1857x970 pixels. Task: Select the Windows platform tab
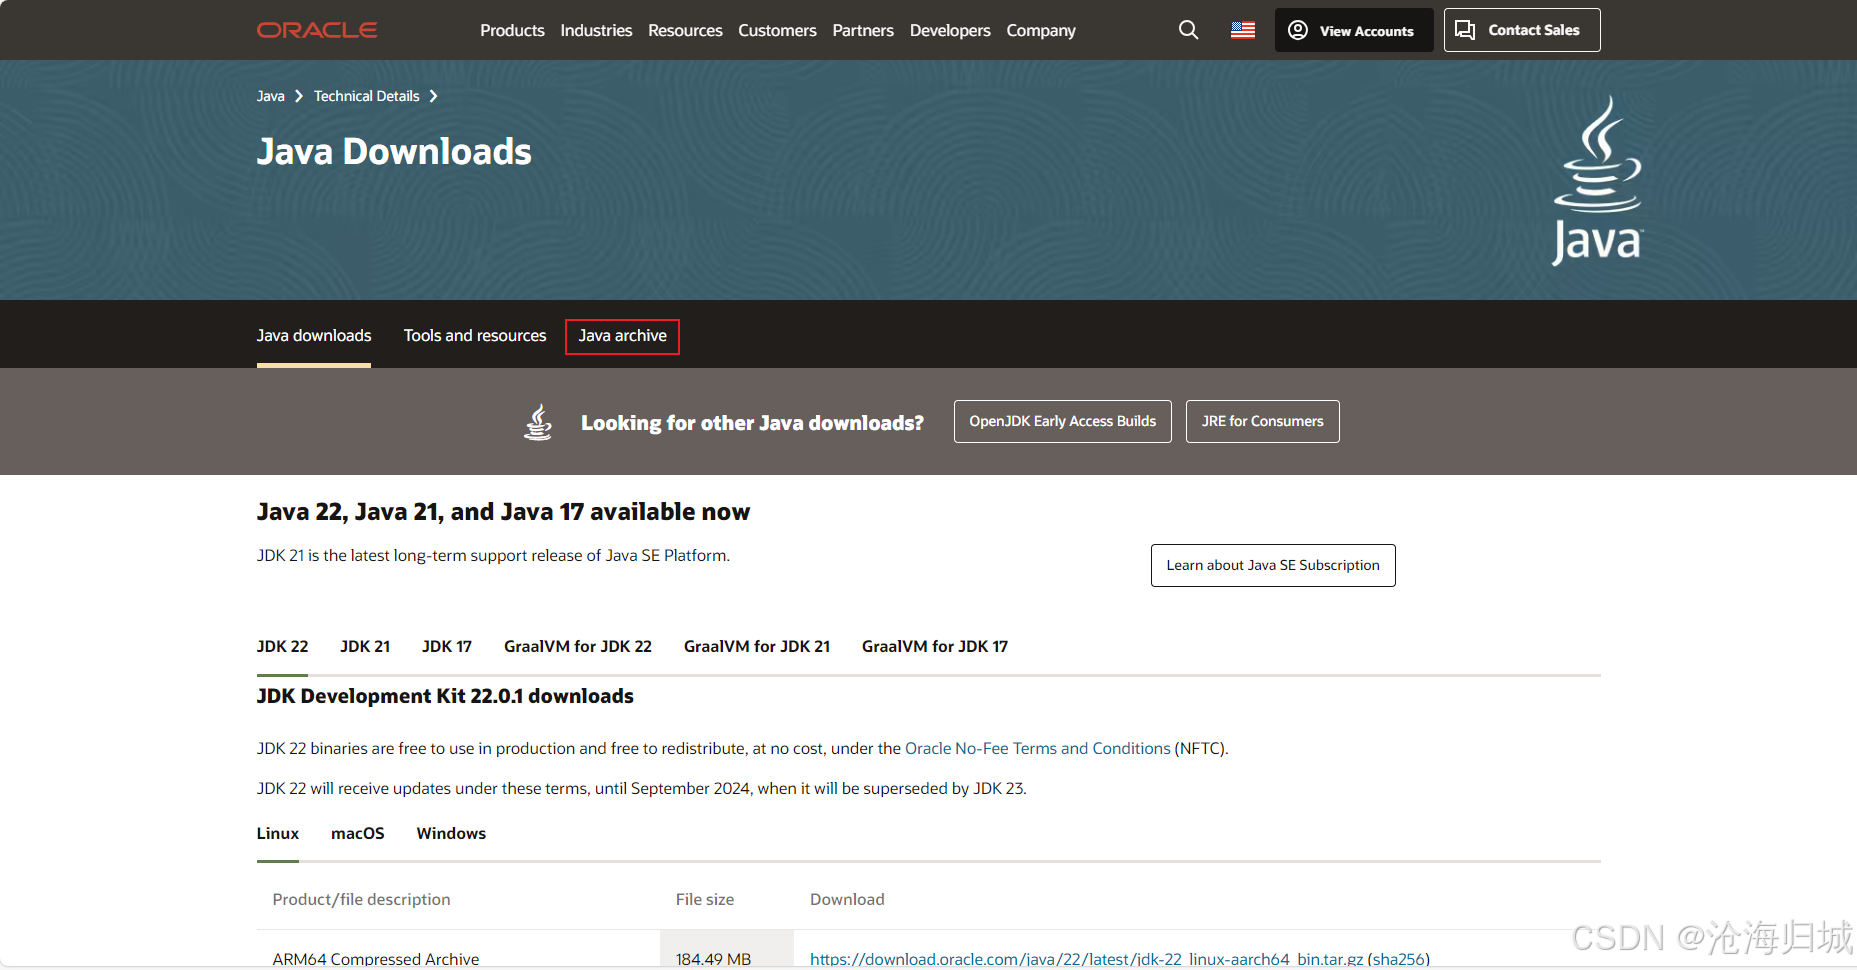[x=451, y=834]
